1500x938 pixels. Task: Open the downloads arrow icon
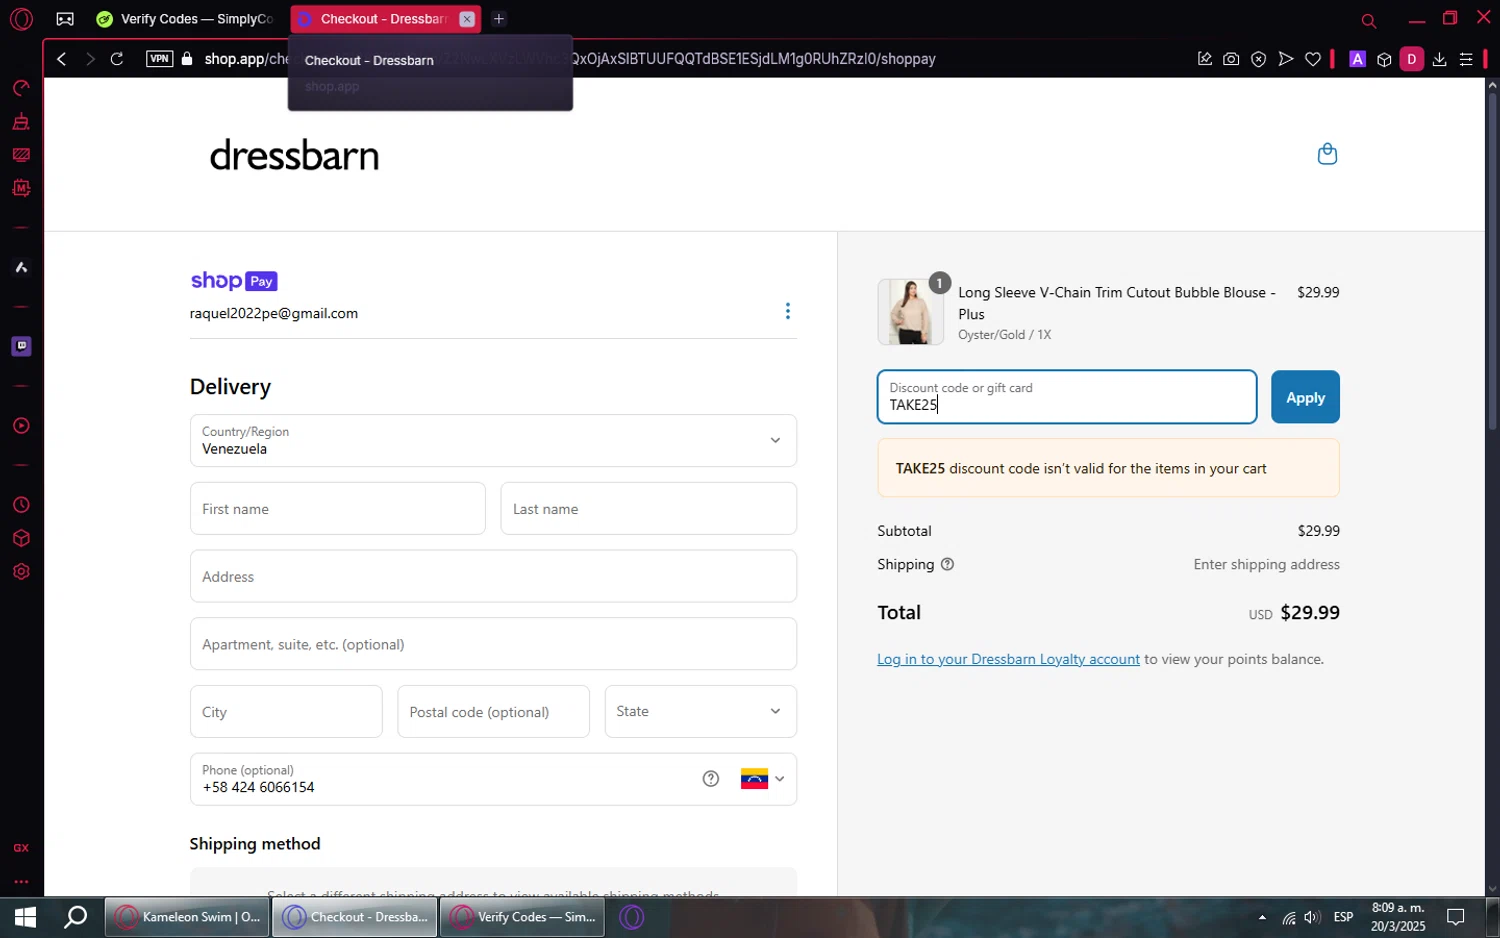pos(1439,59)
